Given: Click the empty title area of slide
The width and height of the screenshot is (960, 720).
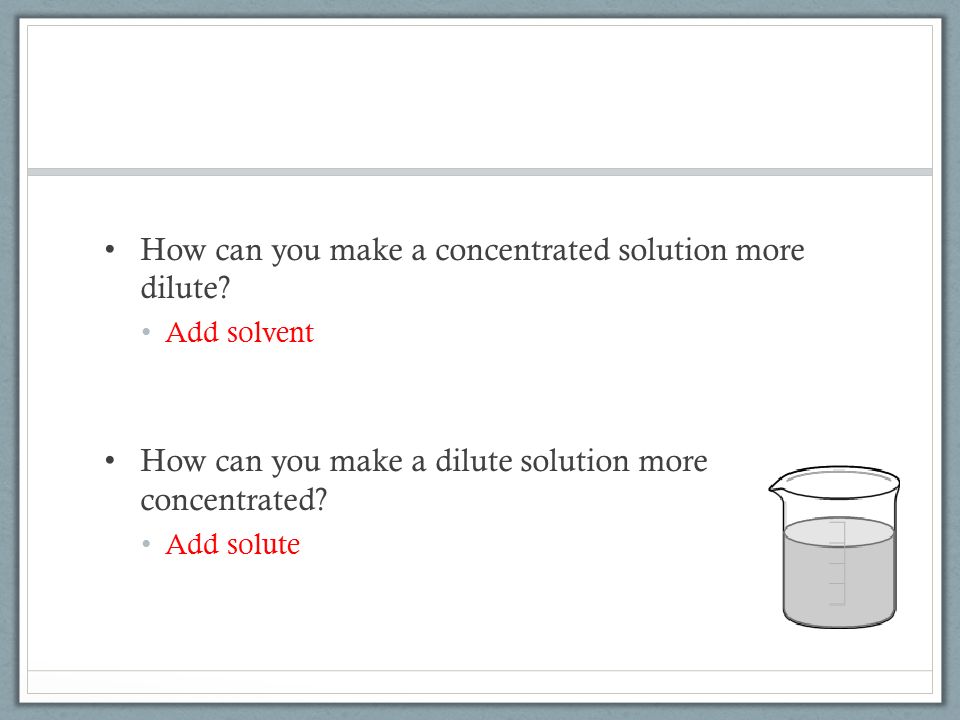Looking at the screenshot, I should (x=480, y=97).
